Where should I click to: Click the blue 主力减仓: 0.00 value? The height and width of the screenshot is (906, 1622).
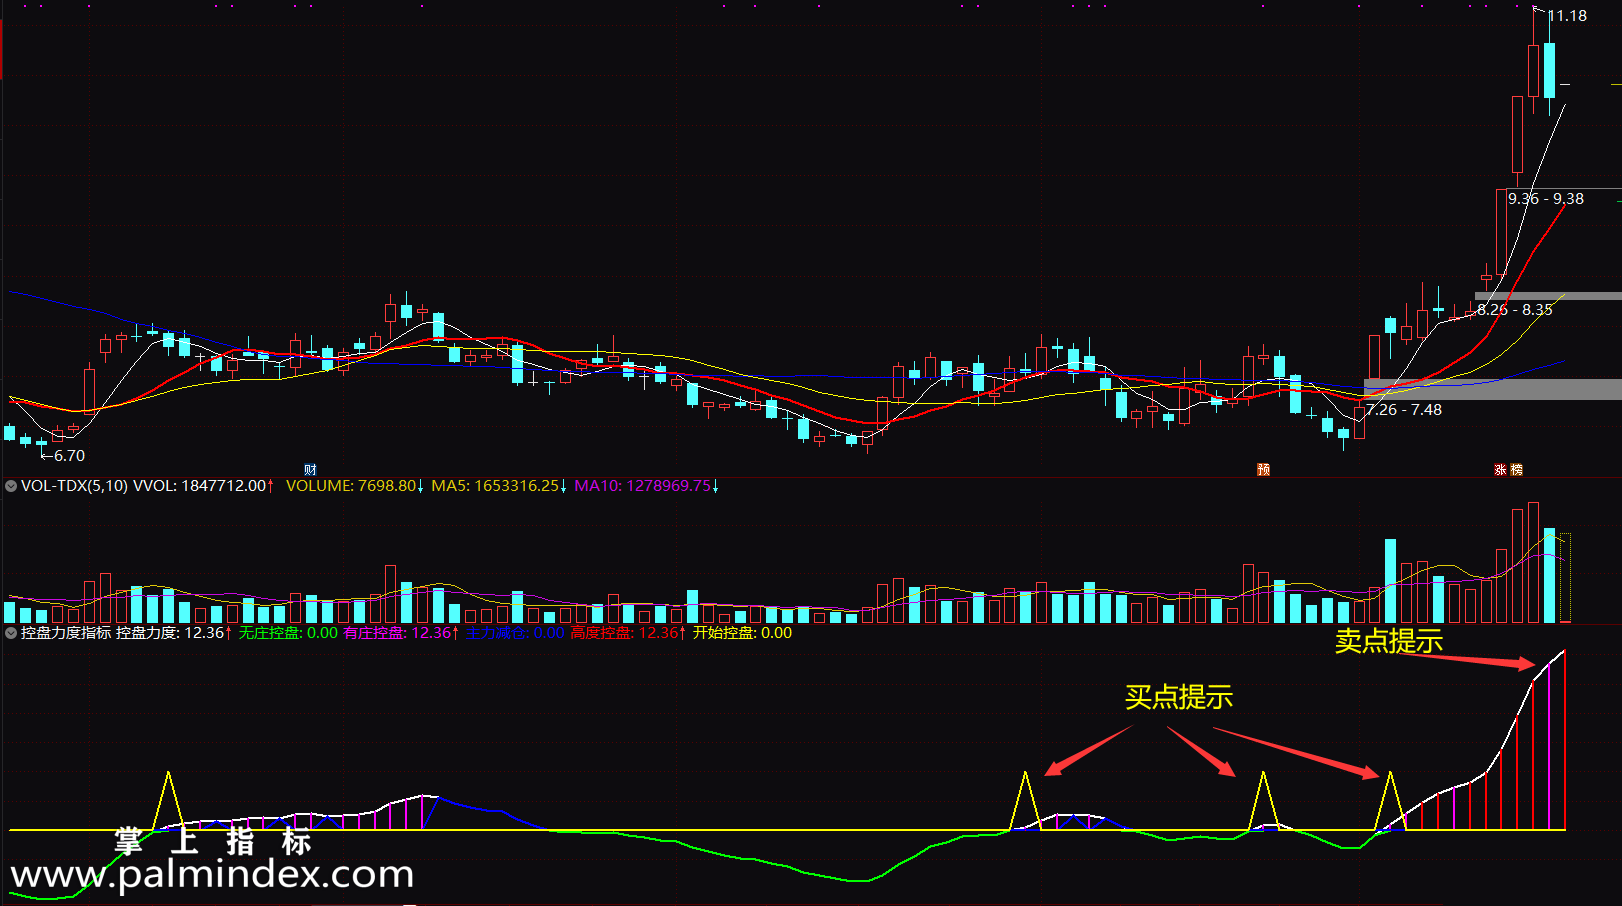pos(515,633)
